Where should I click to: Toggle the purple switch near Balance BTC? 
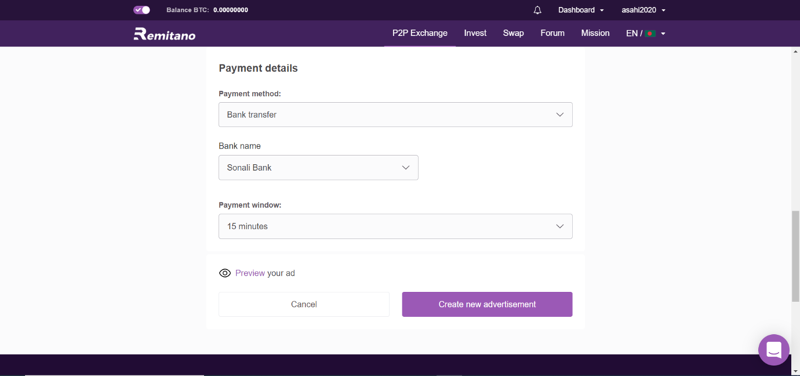pos(142,10)
